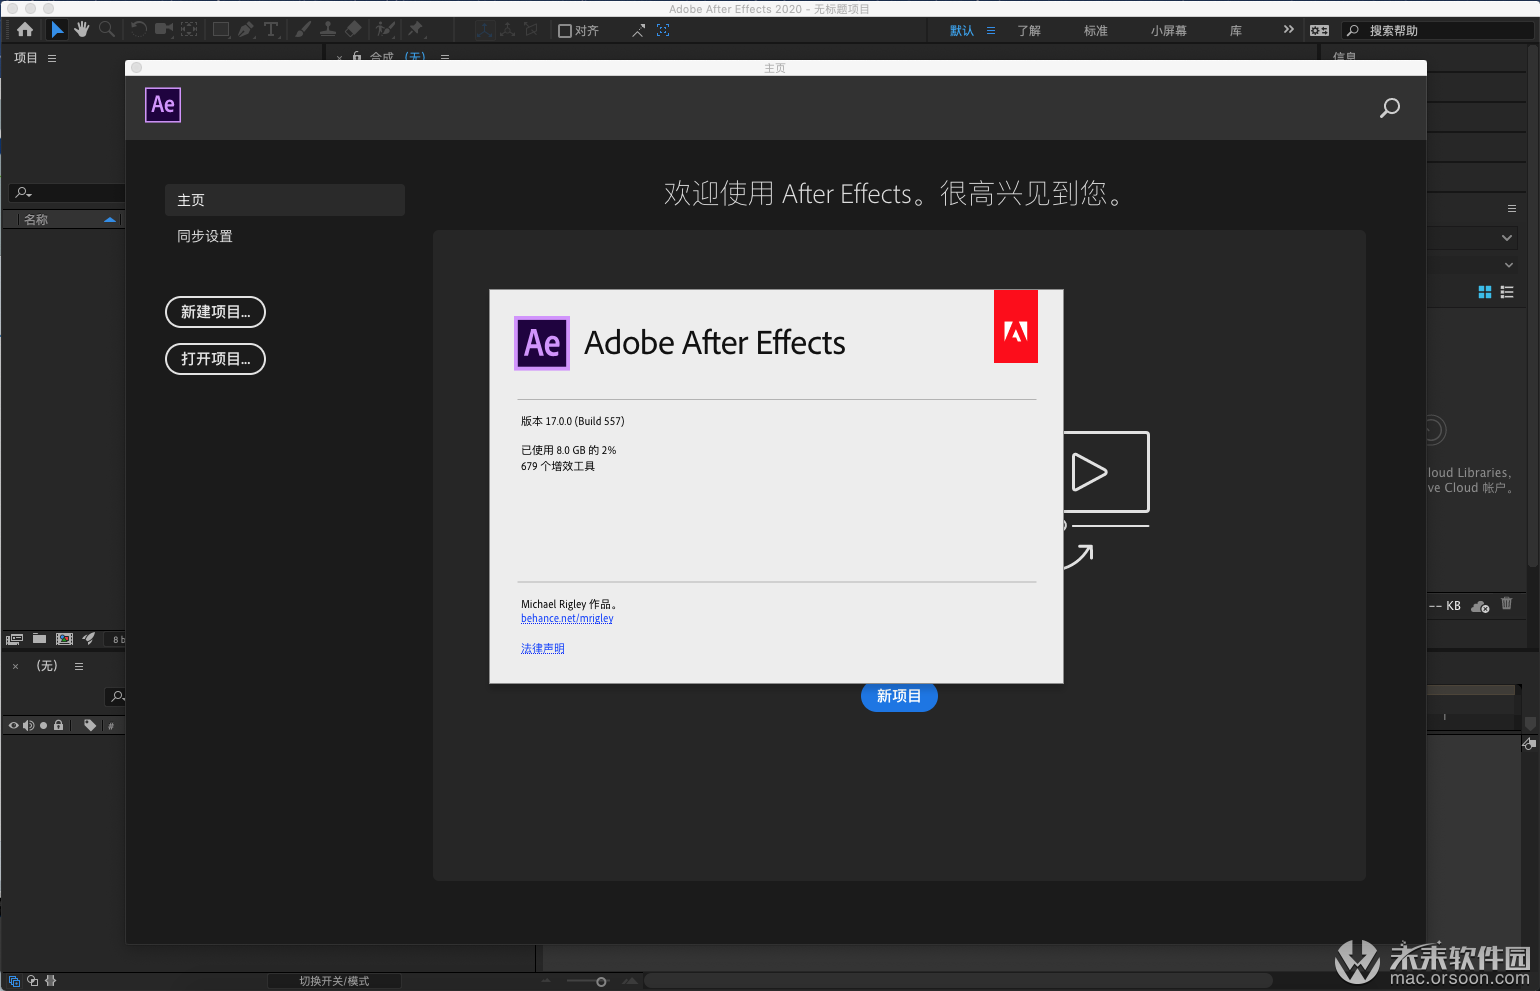The image size is (1540, 991).
Task: Create a new composition via project panel icon
Action: pos(64,638)
